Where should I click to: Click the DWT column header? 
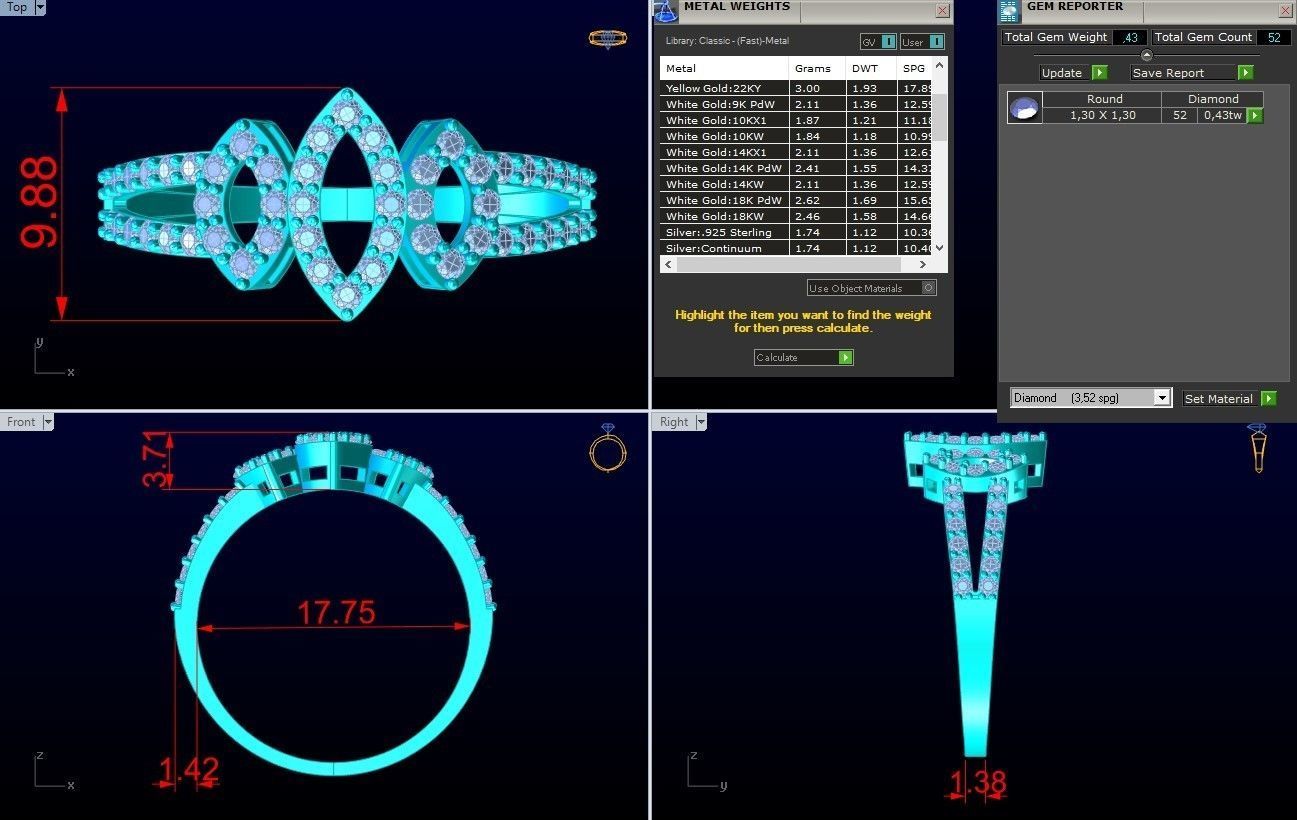tap(871, 68)
